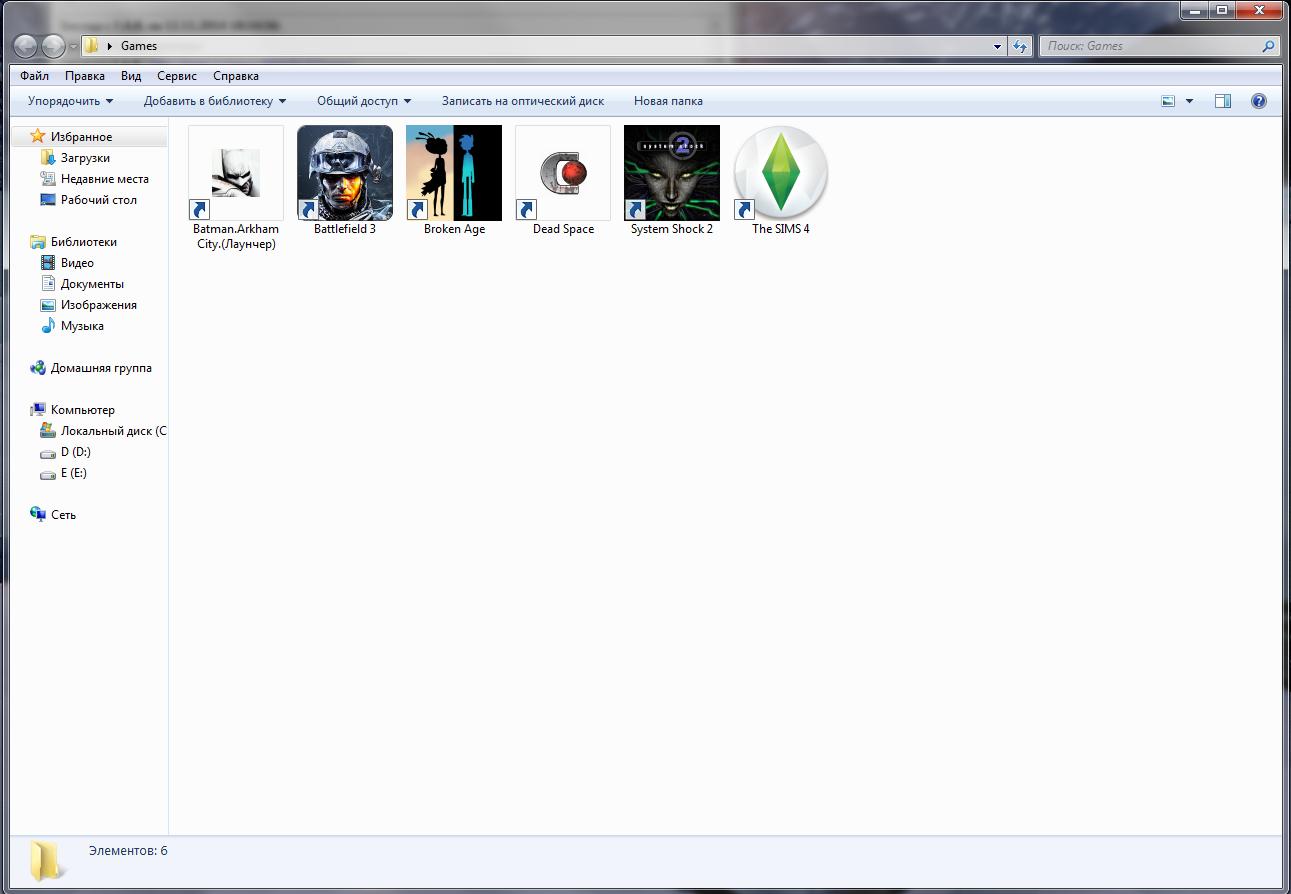Click Записать на оптический диск
Viewport: 1291px width, 894px height.
pos(523,101)
